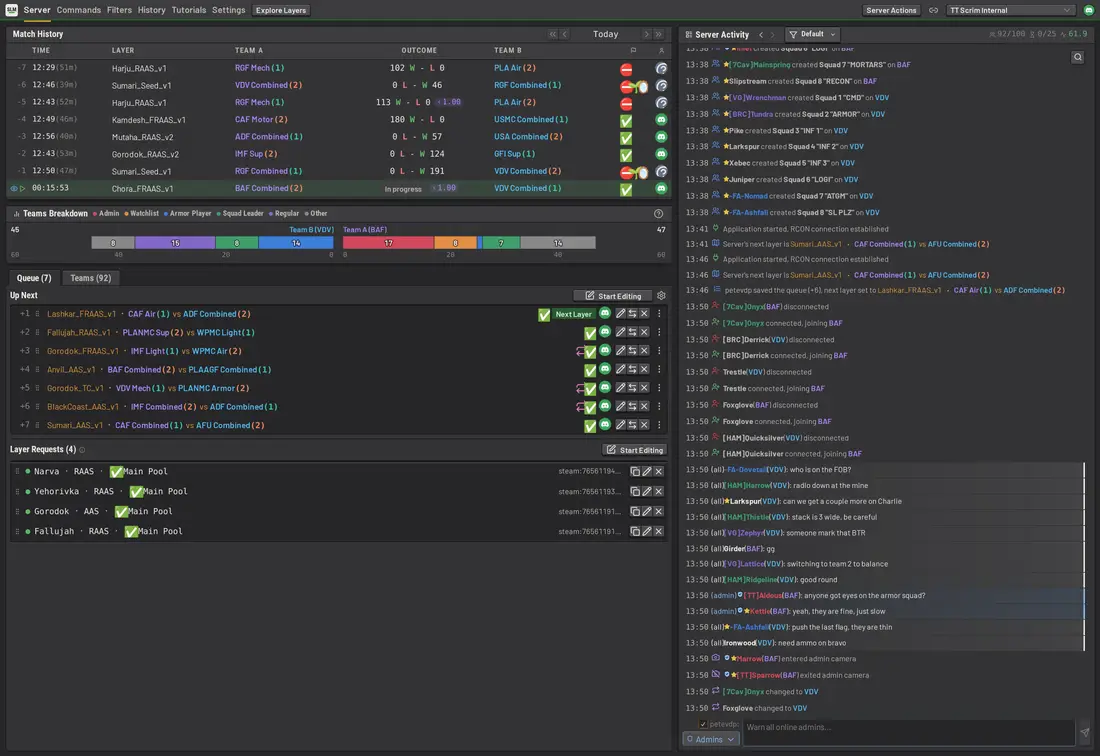Click the Server Actions button

point(891,11)
